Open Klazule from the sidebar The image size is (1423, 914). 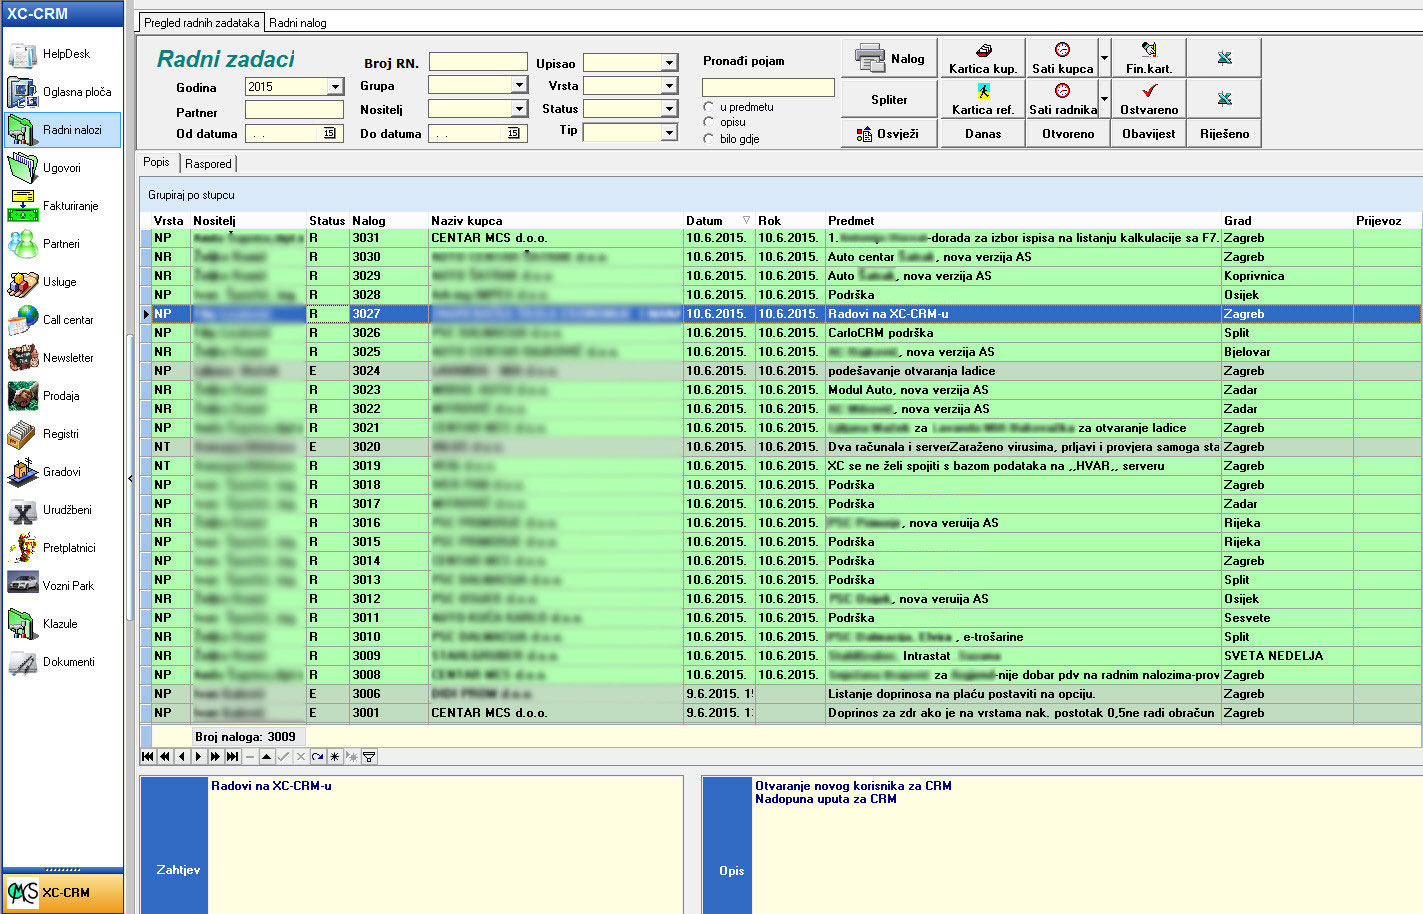tap(62, 624)
